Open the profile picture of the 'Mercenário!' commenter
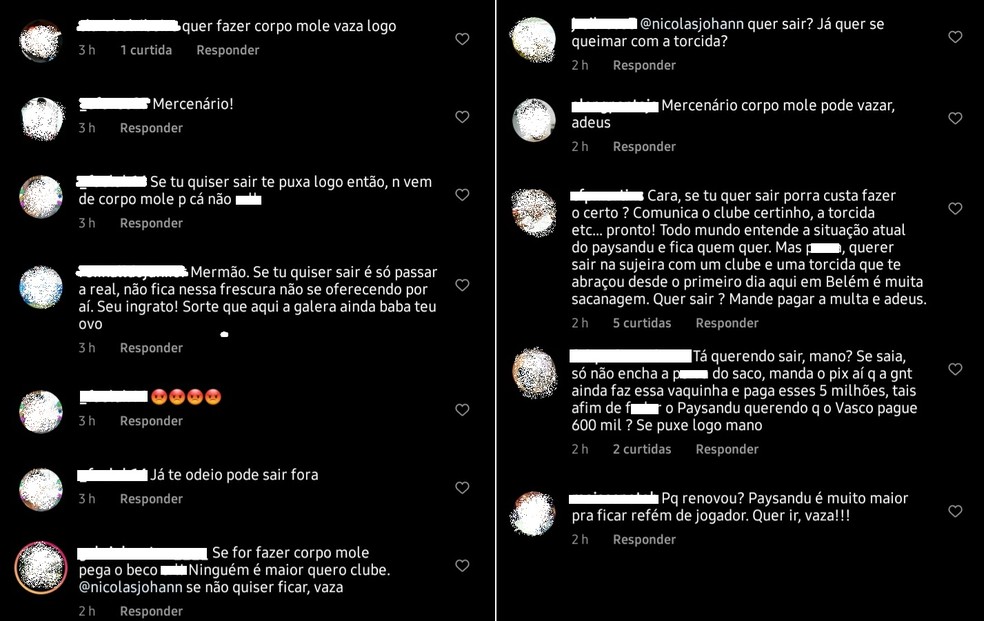This screenshot has width=984, height=621. click(42, 118)
